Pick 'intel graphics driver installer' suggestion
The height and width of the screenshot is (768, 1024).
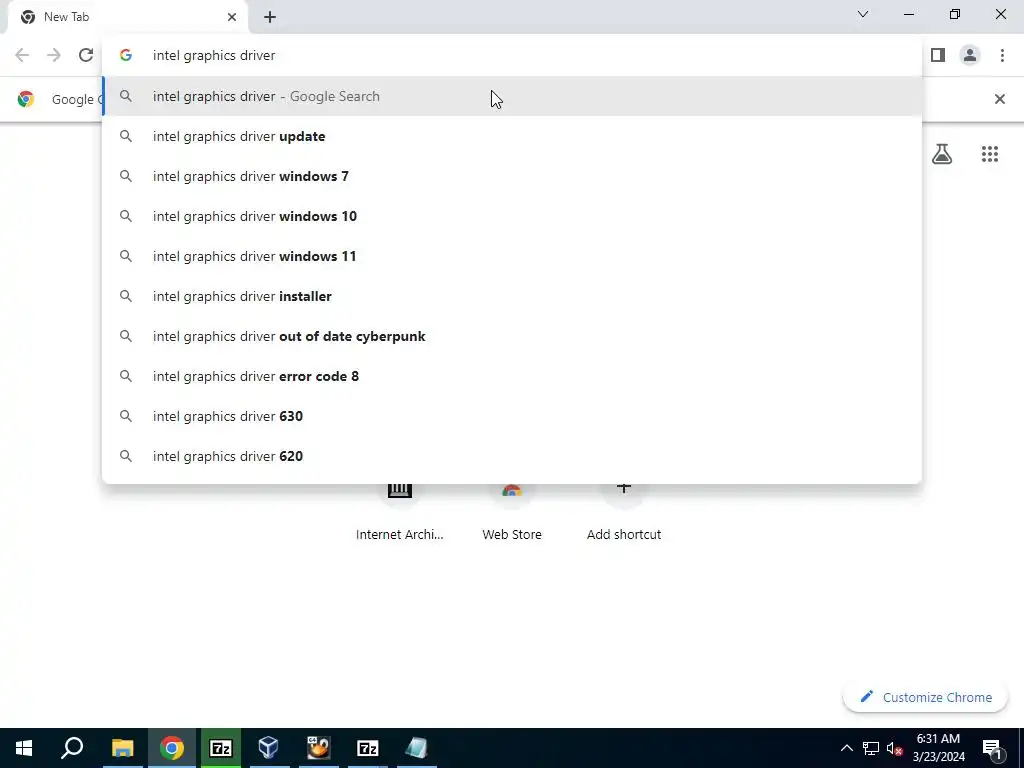[x=512, y=296]
